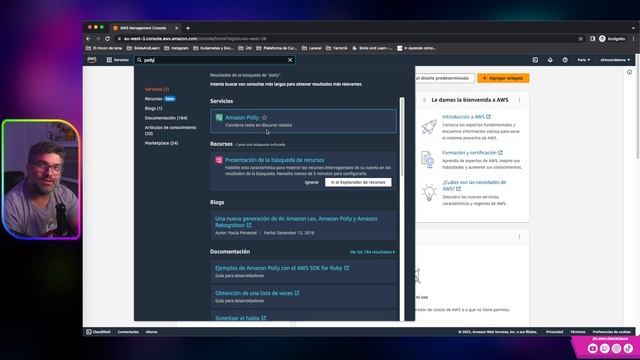Expand the Paris region dropdown
The width and height of the screenshot is (640, 360).
pyautogui.click(x=584, y=60)
